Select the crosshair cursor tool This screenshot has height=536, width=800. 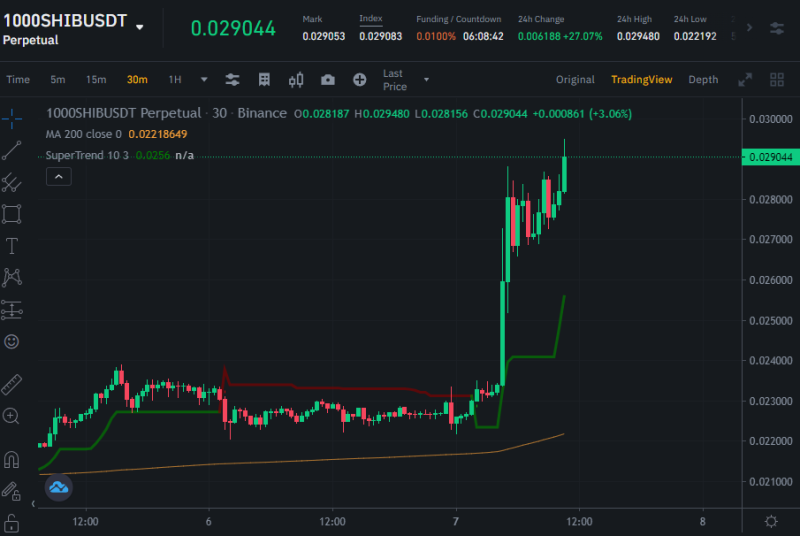11,119
